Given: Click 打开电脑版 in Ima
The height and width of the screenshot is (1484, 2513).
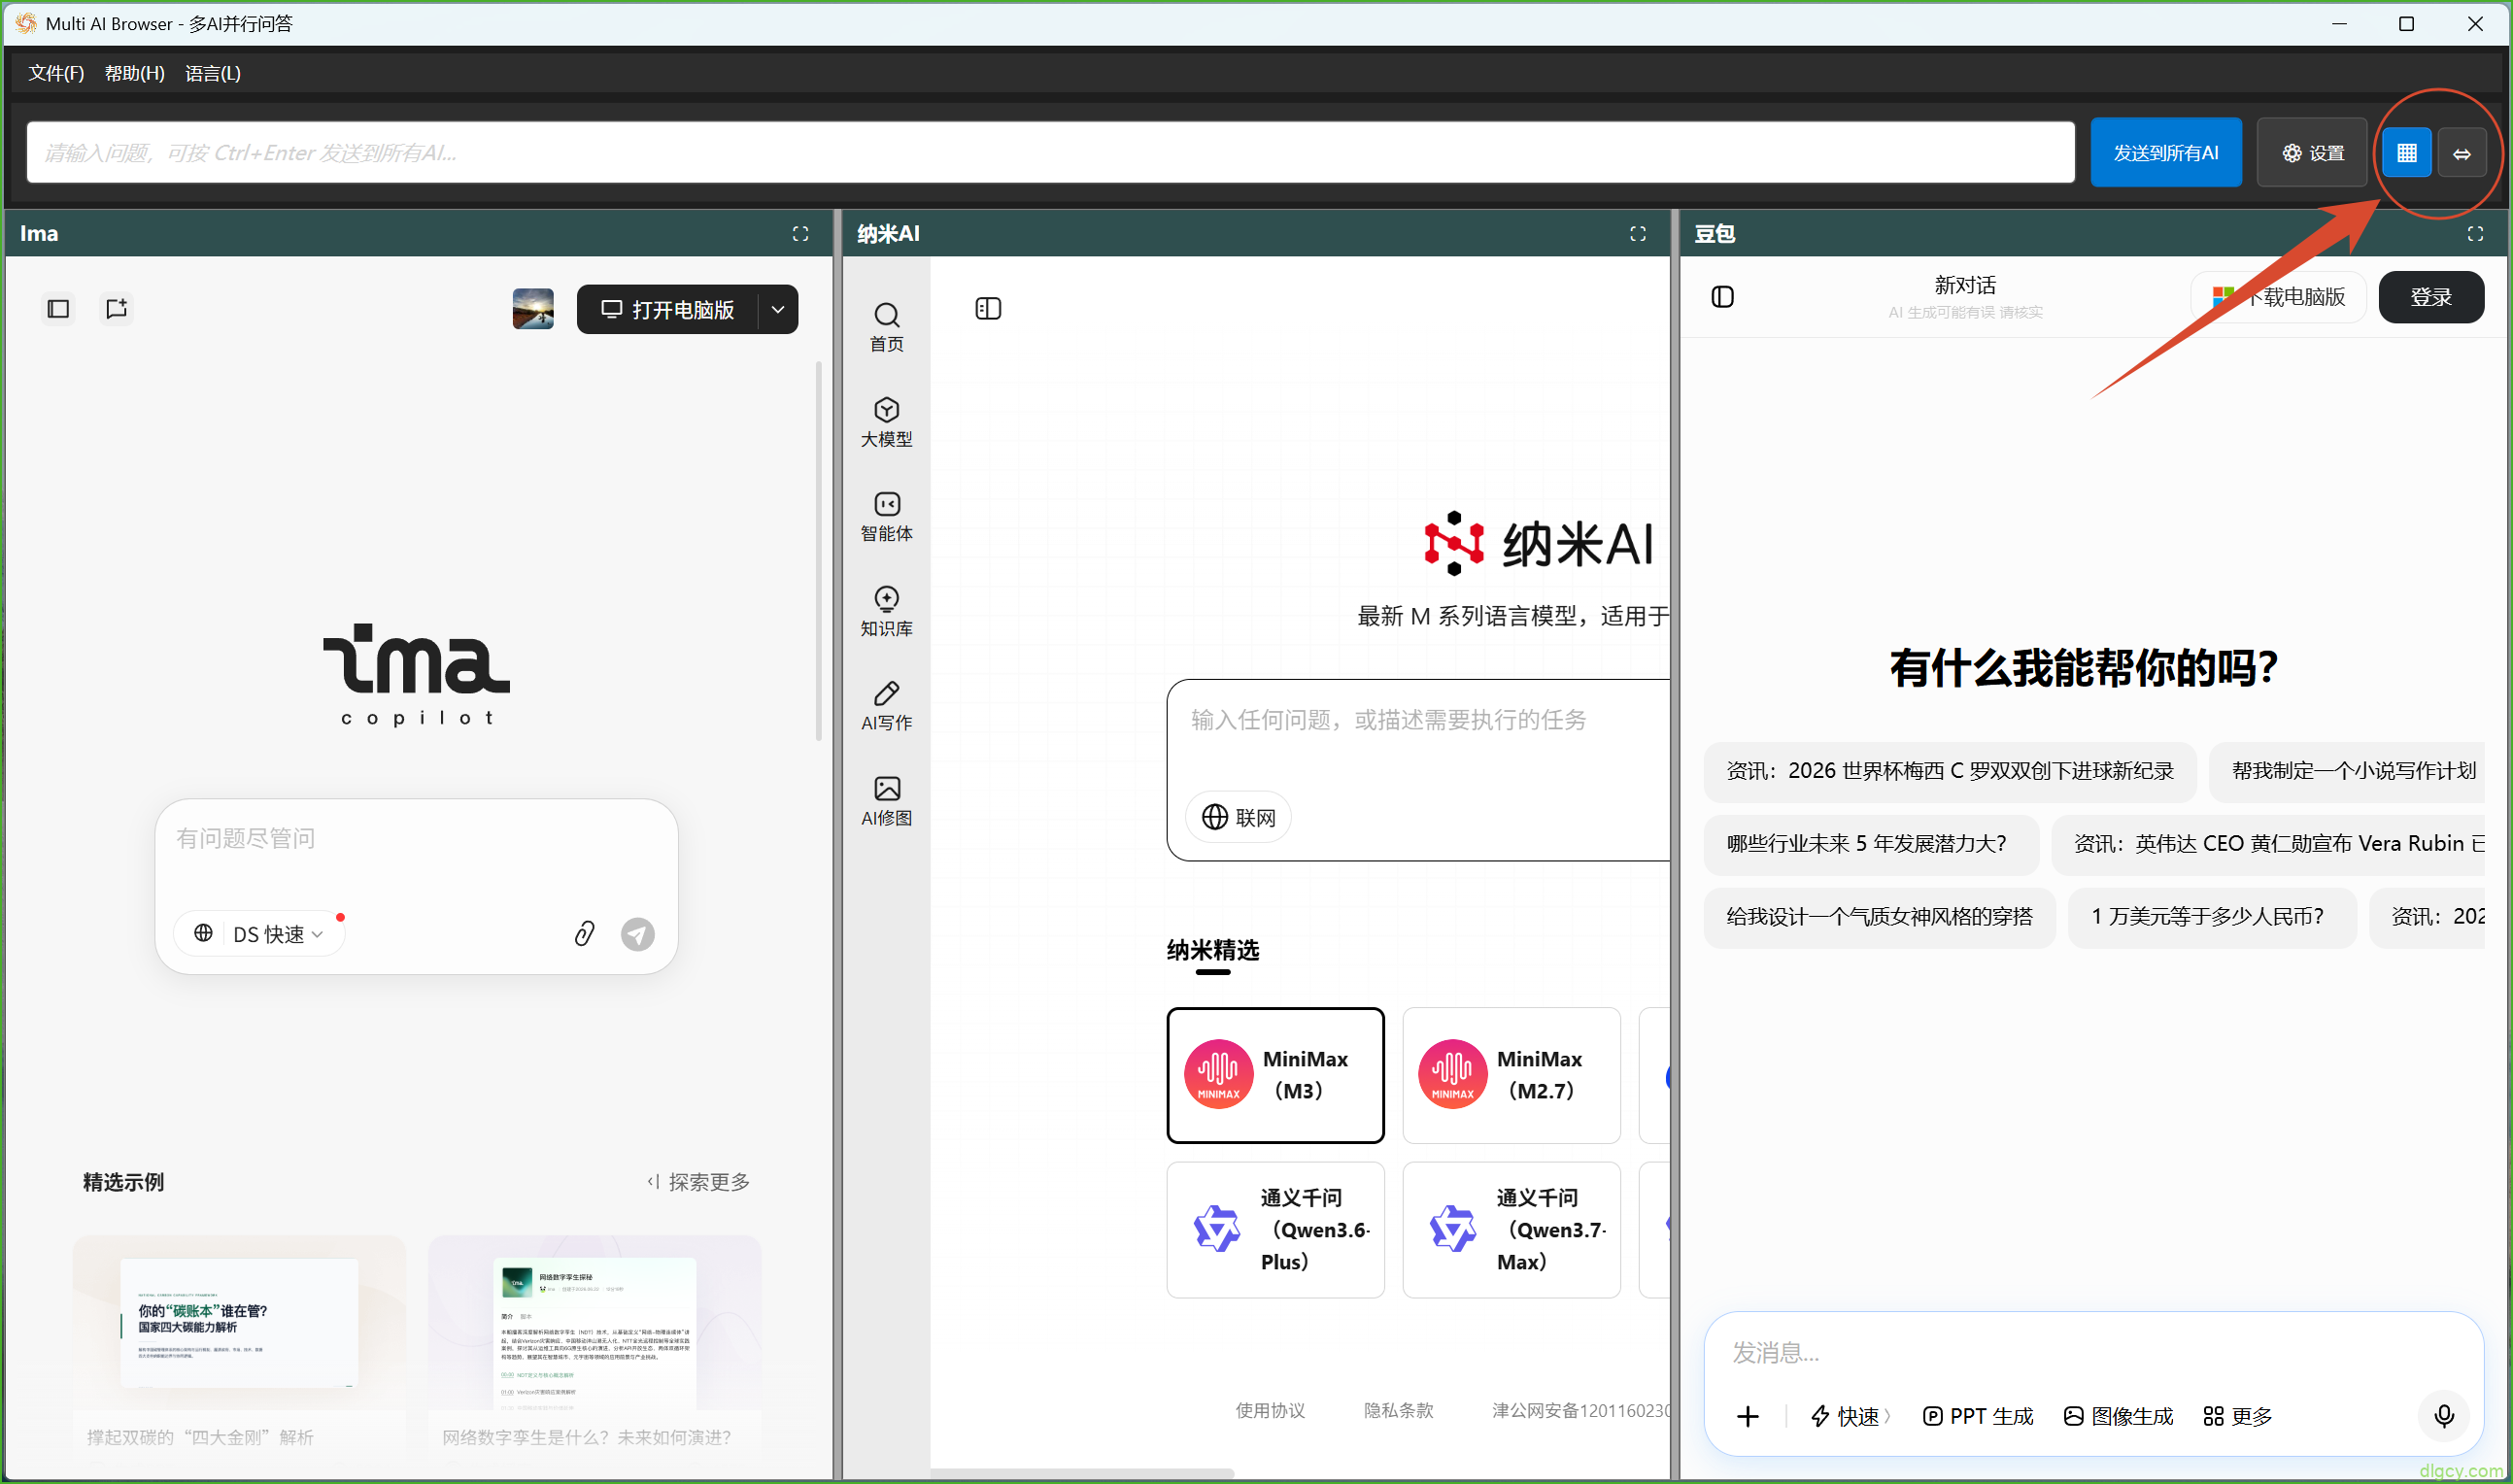Looking at the screenshot, I should tap(668, 309).
